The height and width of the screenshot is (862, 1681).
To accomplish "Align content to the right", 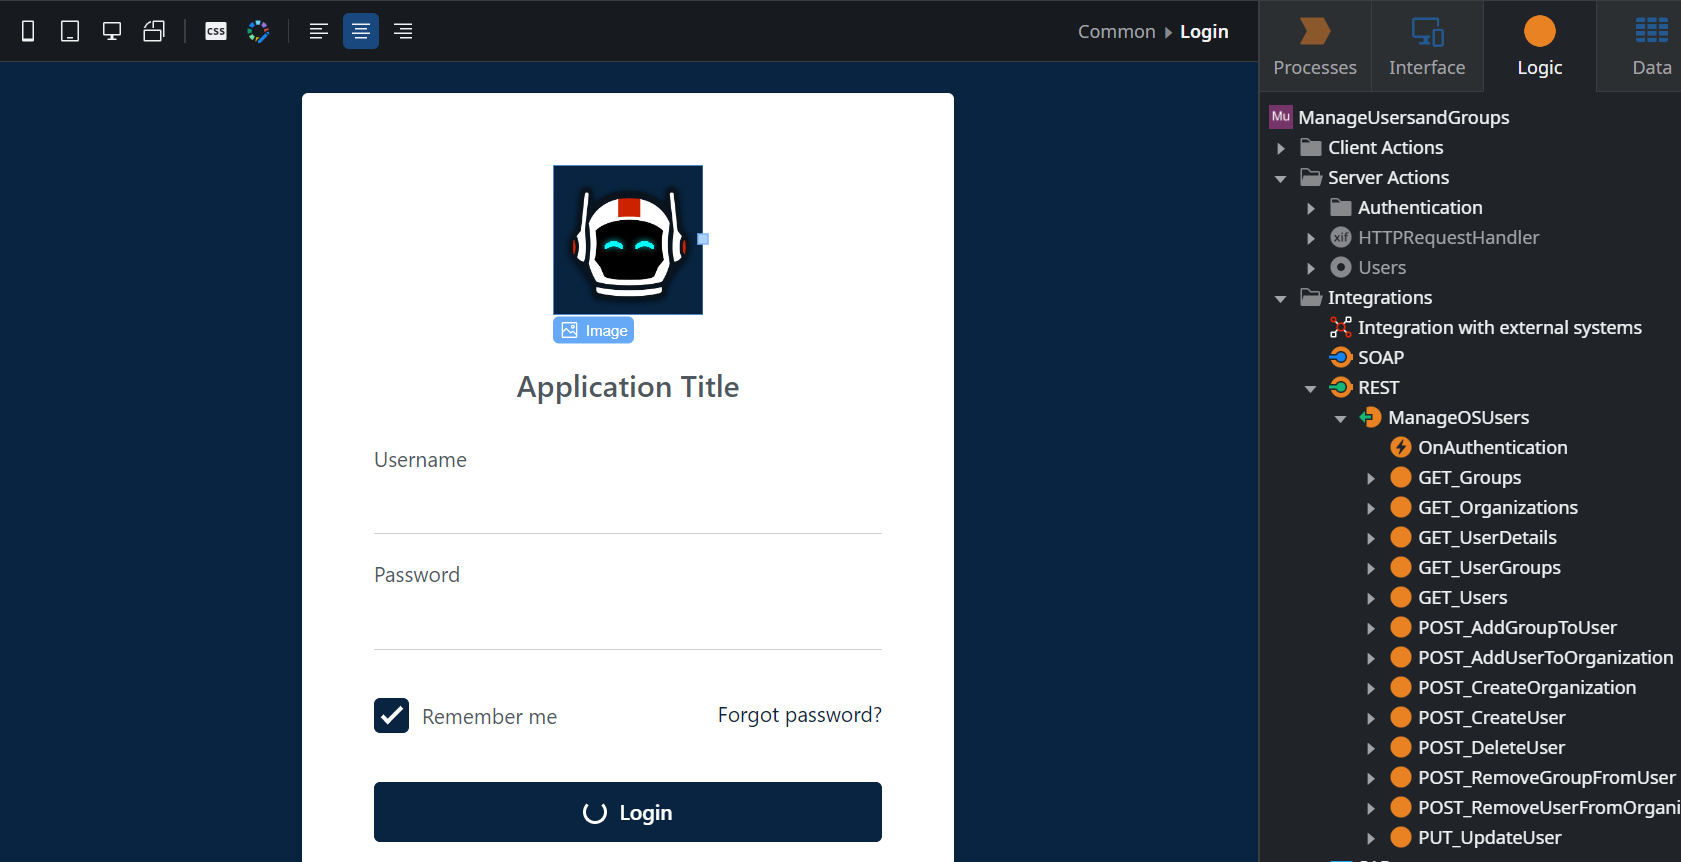I will coord(403,31).
